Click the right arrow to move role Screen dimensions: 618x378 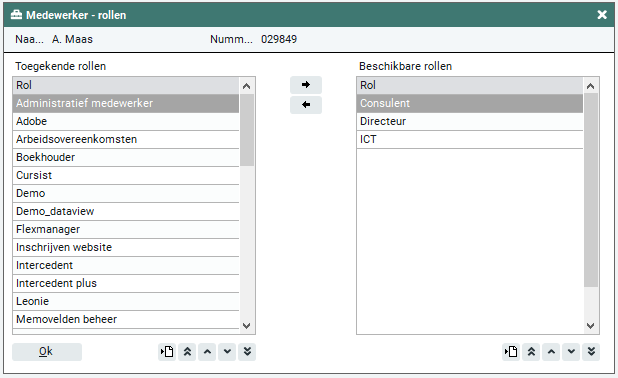click(306, 85)
